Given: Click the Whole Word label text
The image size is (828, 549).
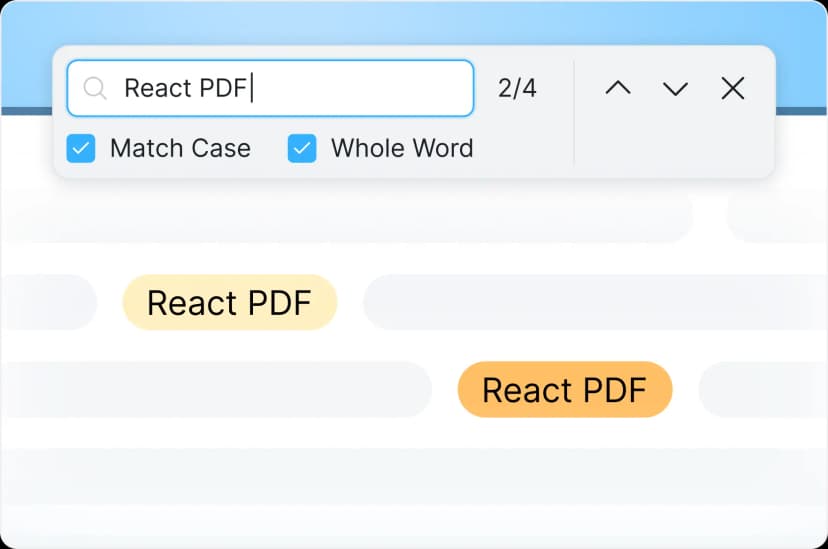Looking at the screenshot, I should [x=402, y=148].
